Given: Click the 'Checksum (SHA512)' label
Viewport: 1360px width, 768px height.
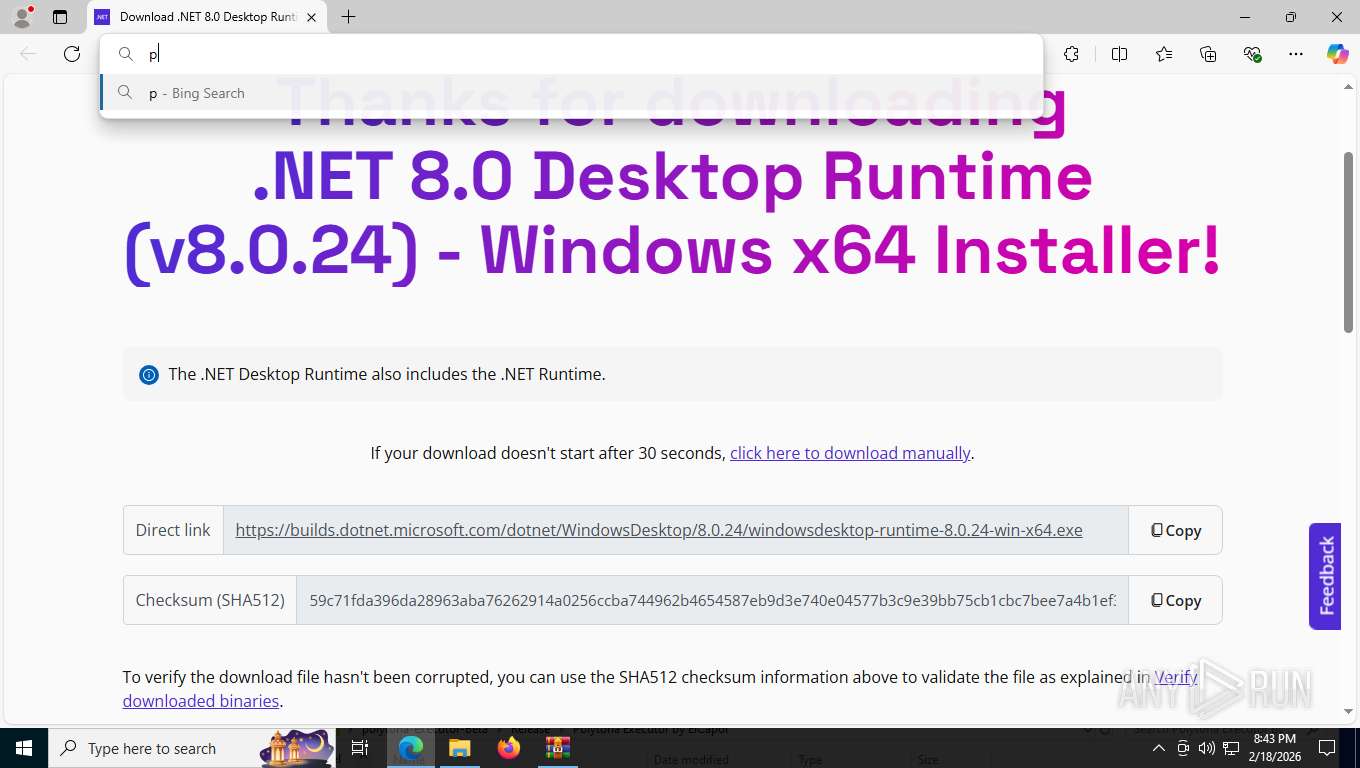Looking at the screenshot, I should click(x=210, y=600).
